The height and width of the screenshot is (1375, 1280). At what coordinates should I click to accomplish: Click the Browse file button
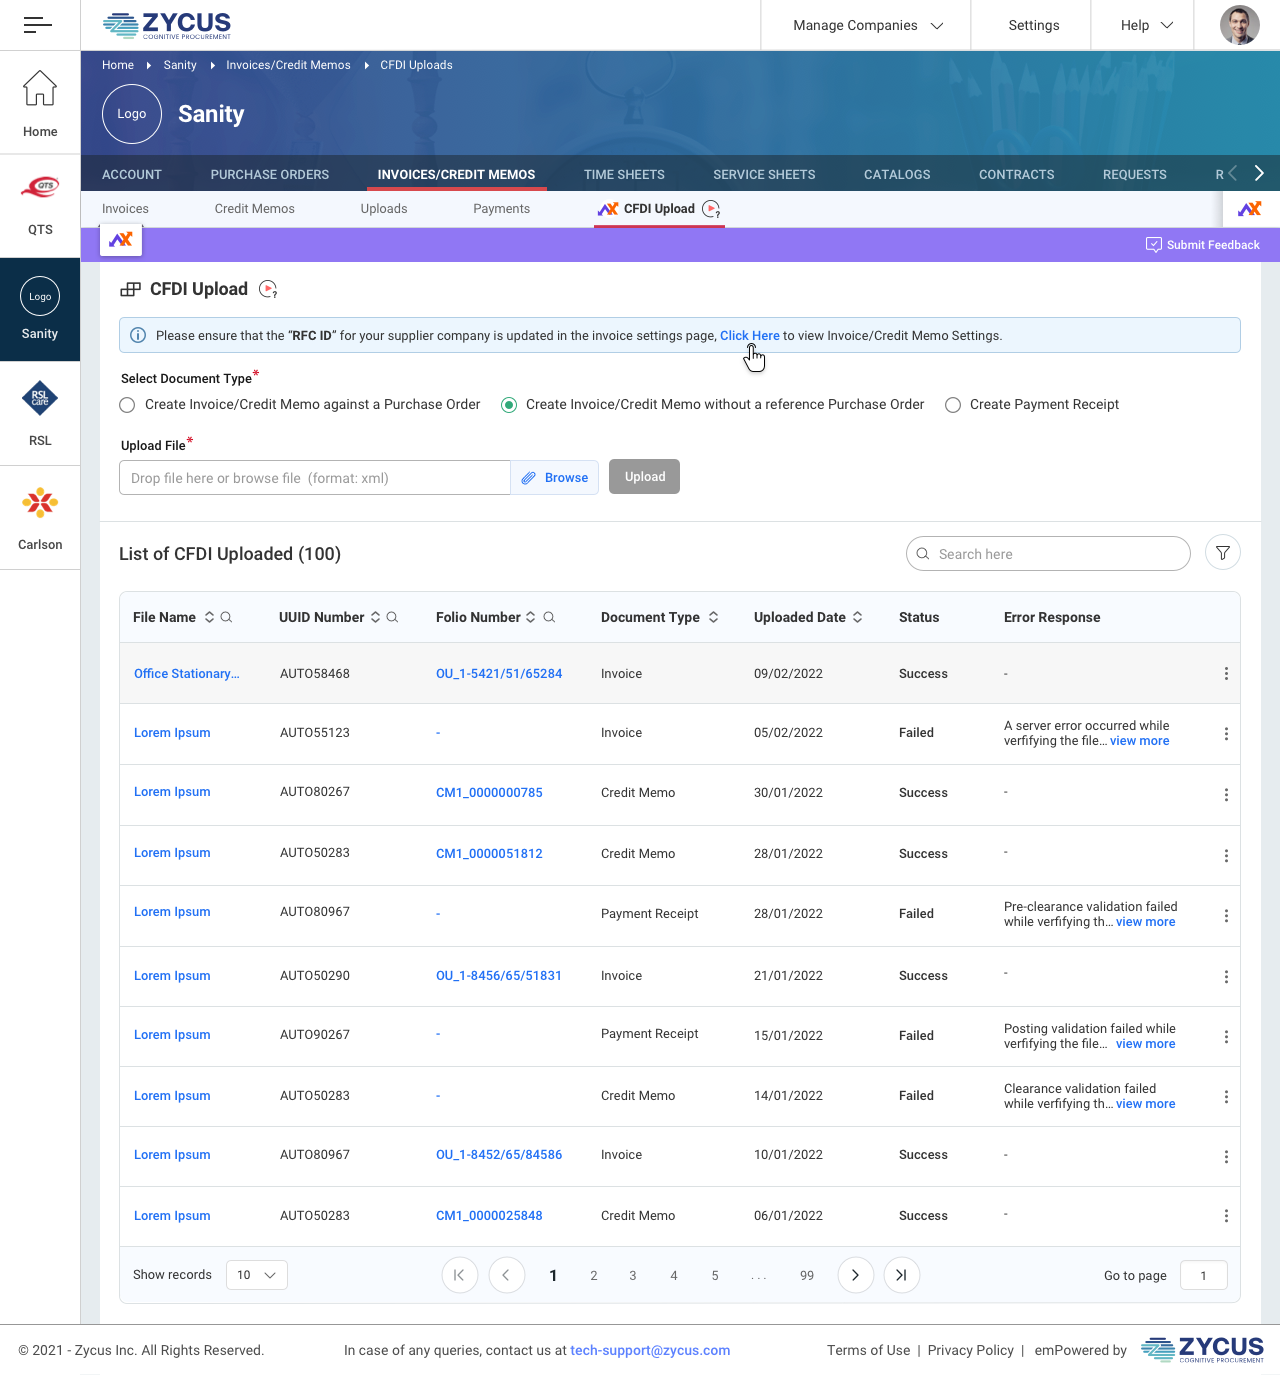(555, 478)
